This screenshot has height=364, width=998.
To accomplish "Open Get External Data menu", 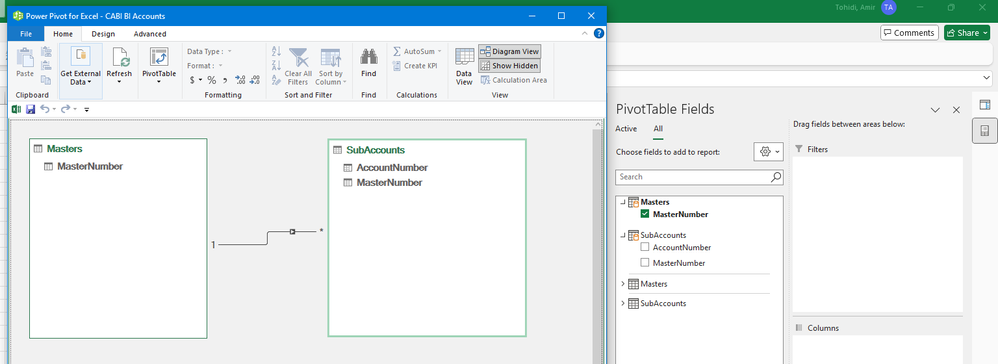I will click(x=80, y=66).
